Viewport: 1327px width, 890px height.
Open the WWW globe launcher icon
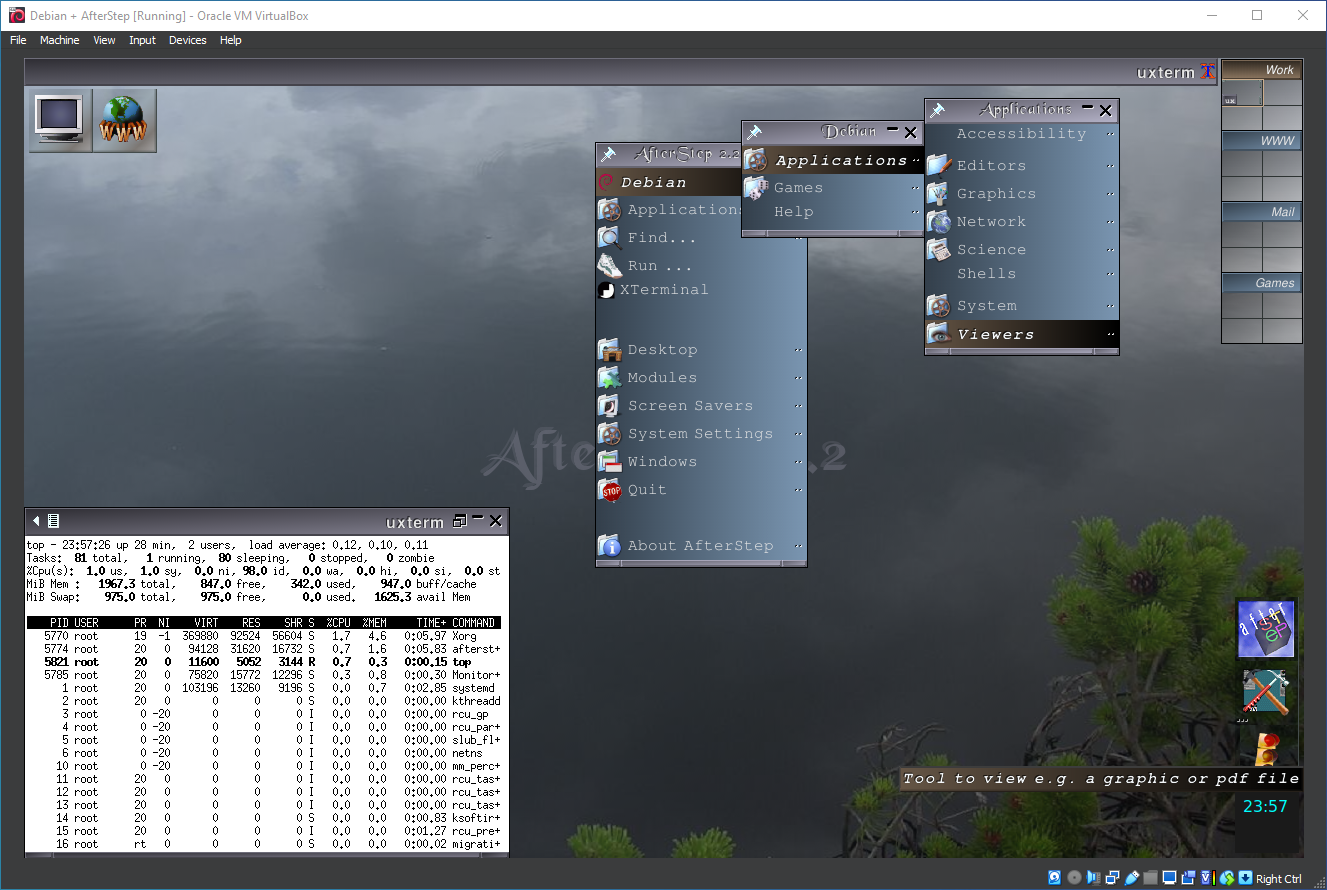tap(124, 120)
